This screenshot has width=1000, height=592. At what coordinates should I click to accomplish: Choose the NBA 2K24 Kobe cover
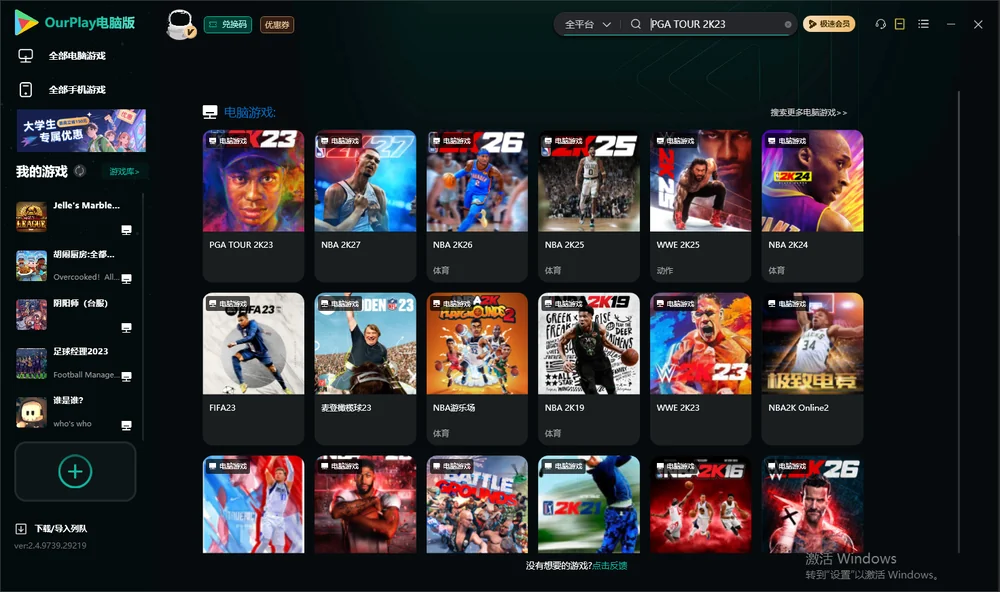coord(812,181)
